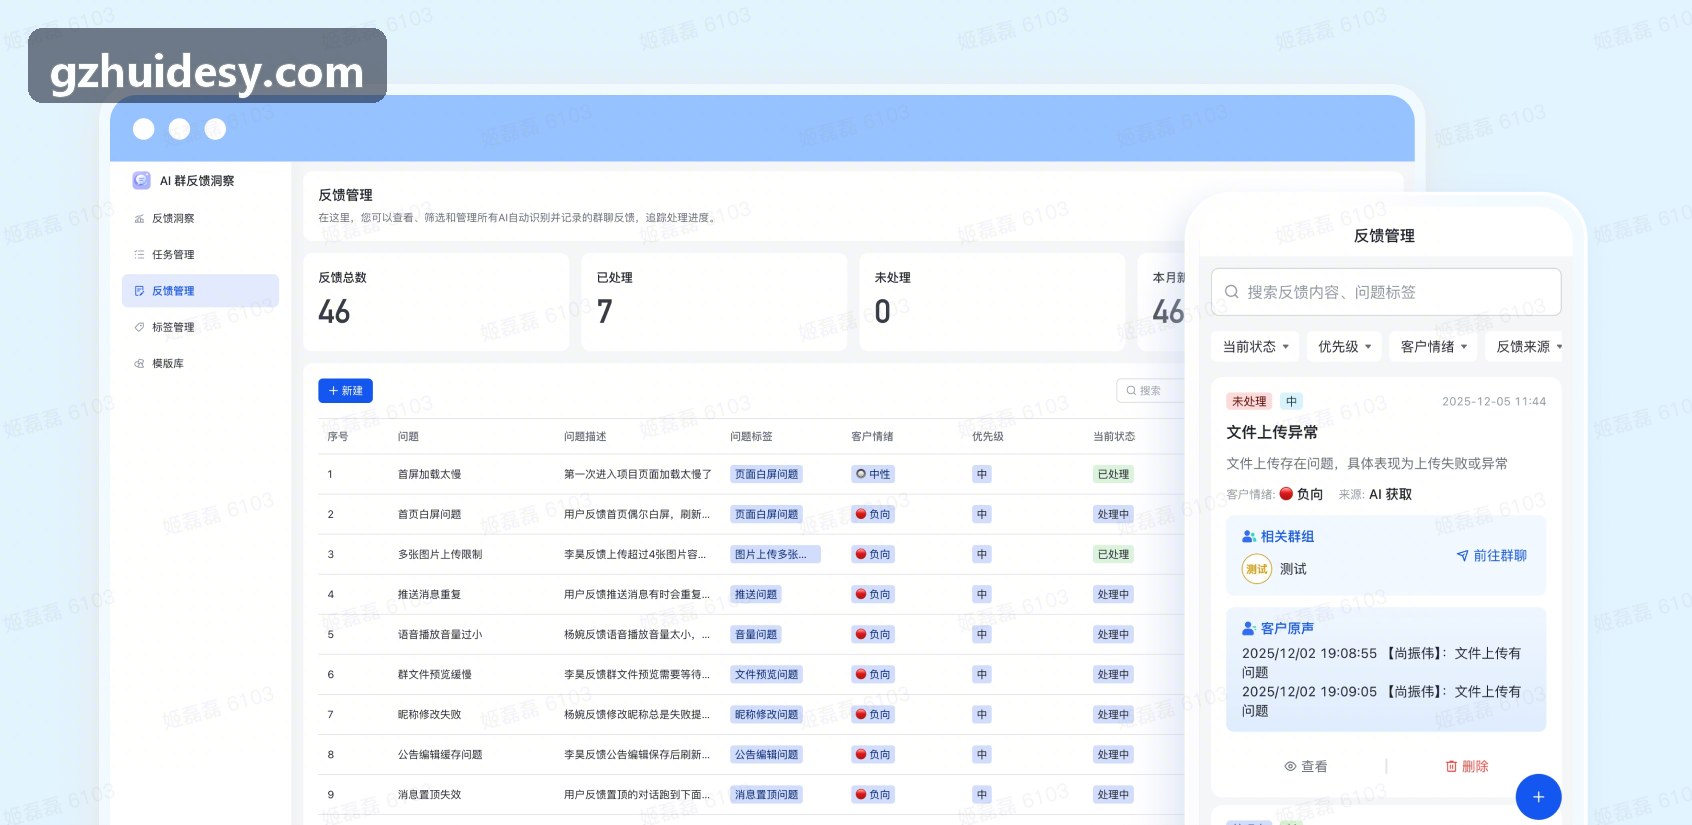Click the 已处理 status in the 多张图片上传限制 row

point(1113,555)
